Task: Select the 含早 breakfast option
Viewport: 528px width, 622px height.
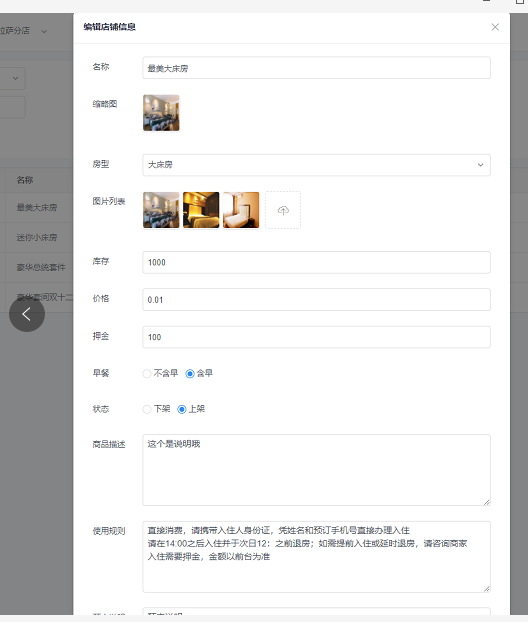Action: [199, 373]
